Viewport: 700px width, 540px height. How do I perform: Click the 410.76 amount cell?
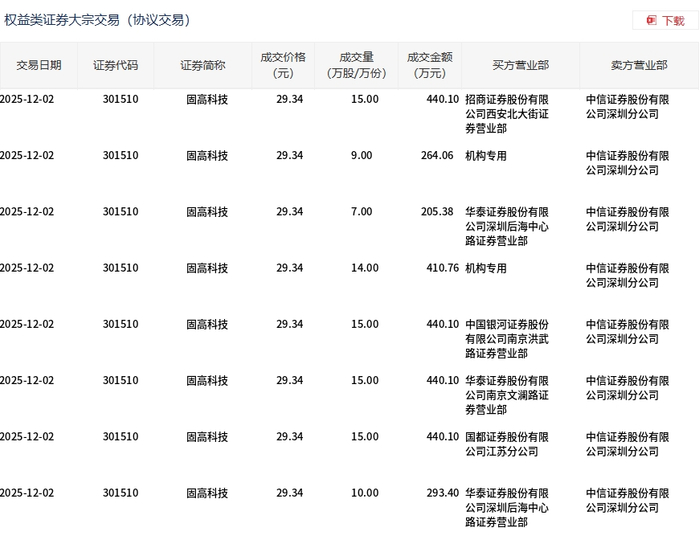(x=442, y=268)
